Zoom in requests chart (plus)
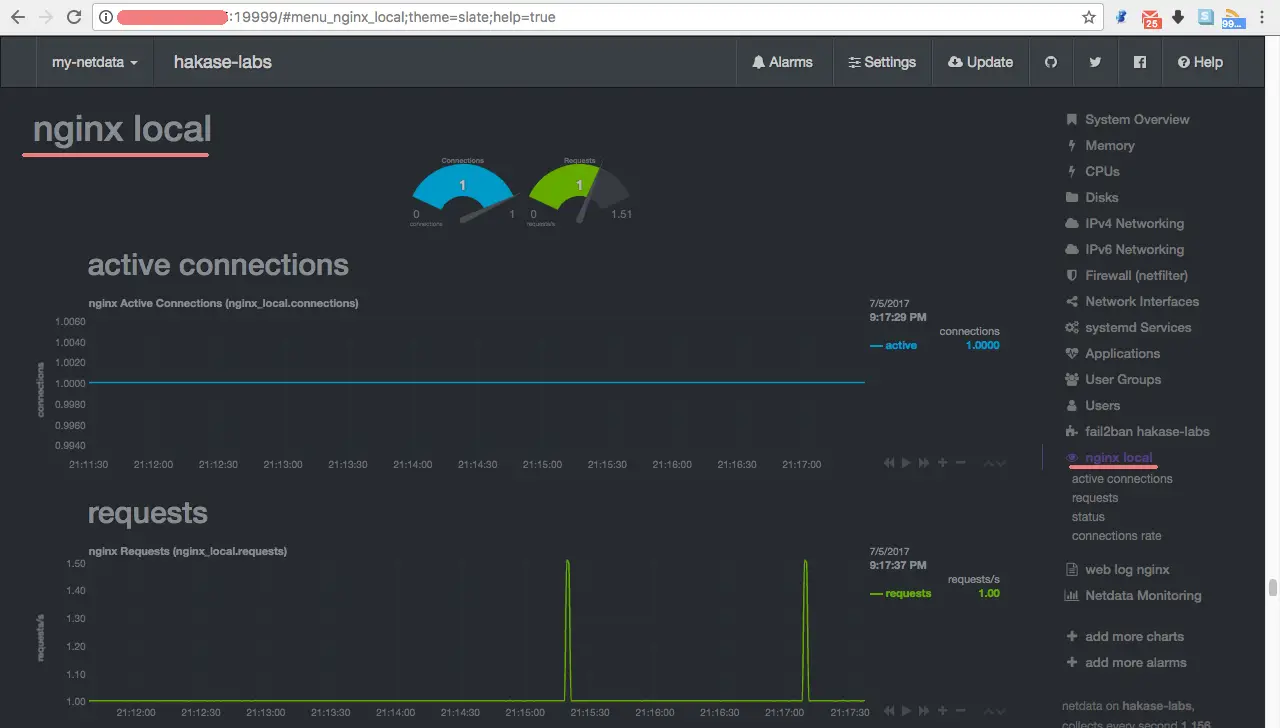 pyautogui.click(x=942, y=711)
